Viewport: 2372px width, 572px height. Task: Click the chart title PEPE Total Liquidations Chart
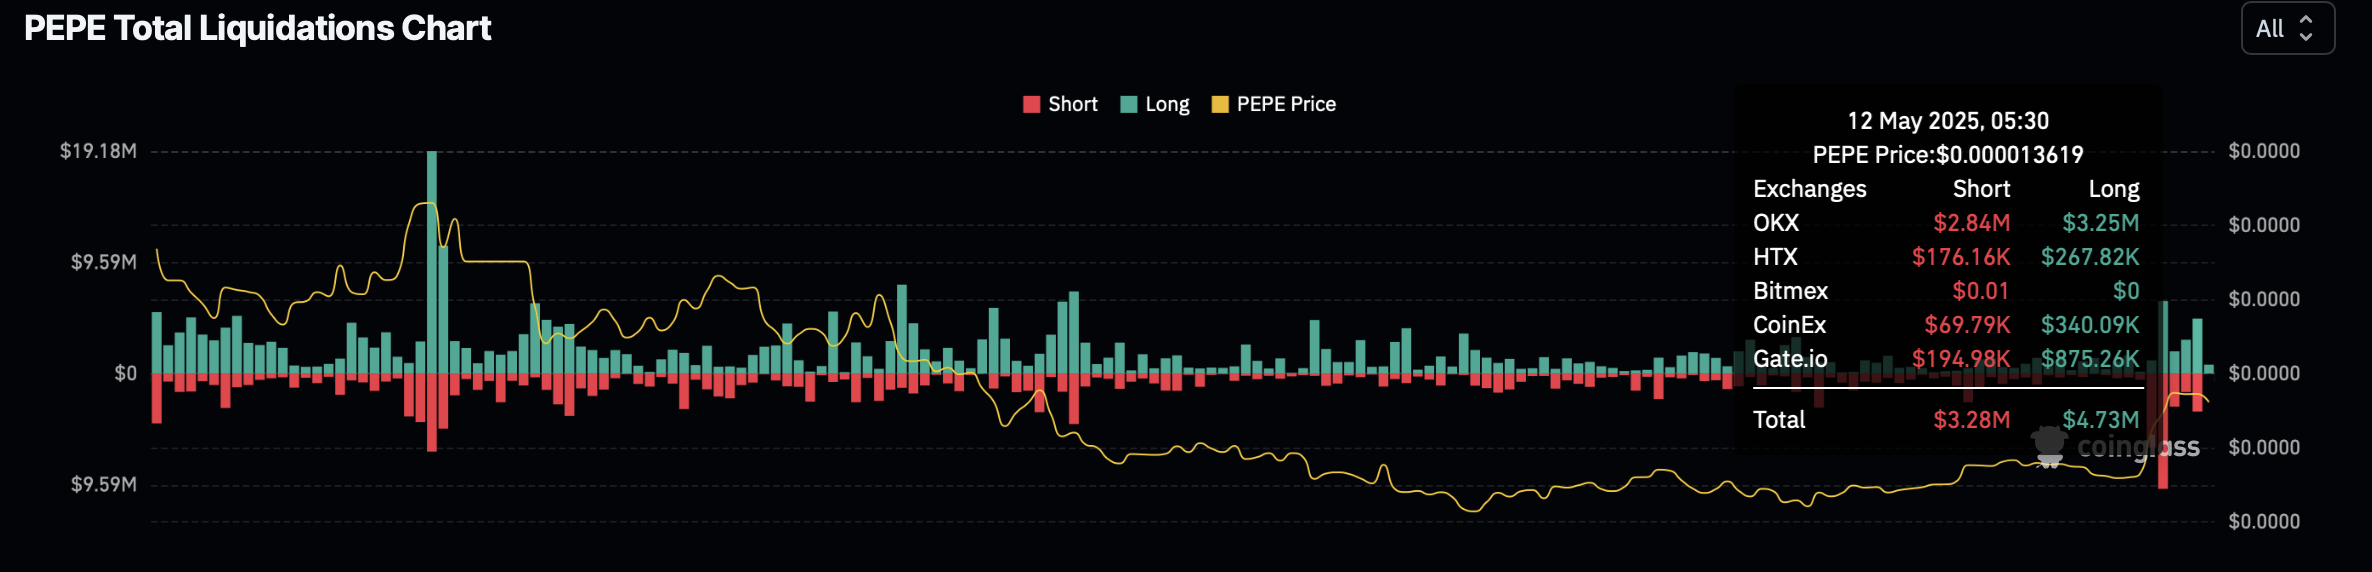(257, 28)
